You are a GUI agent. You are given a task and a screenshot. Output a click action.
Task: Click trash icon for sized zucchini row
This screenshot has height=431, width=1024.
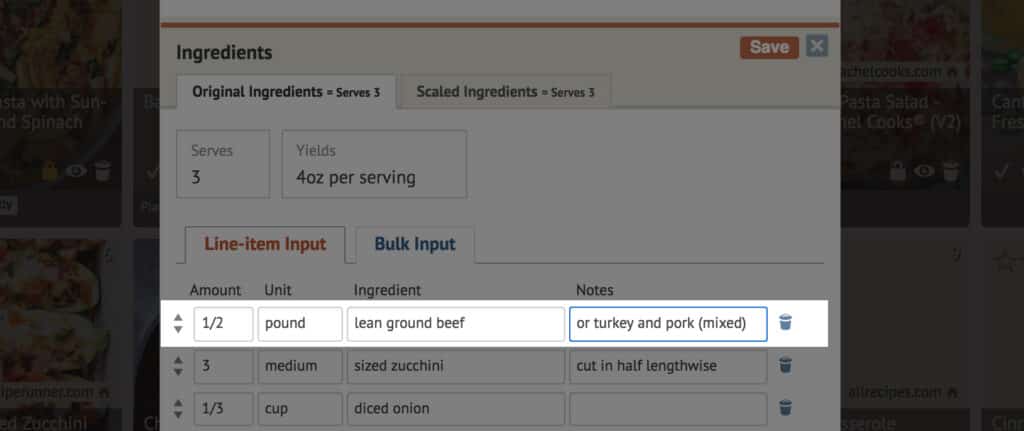785,365
